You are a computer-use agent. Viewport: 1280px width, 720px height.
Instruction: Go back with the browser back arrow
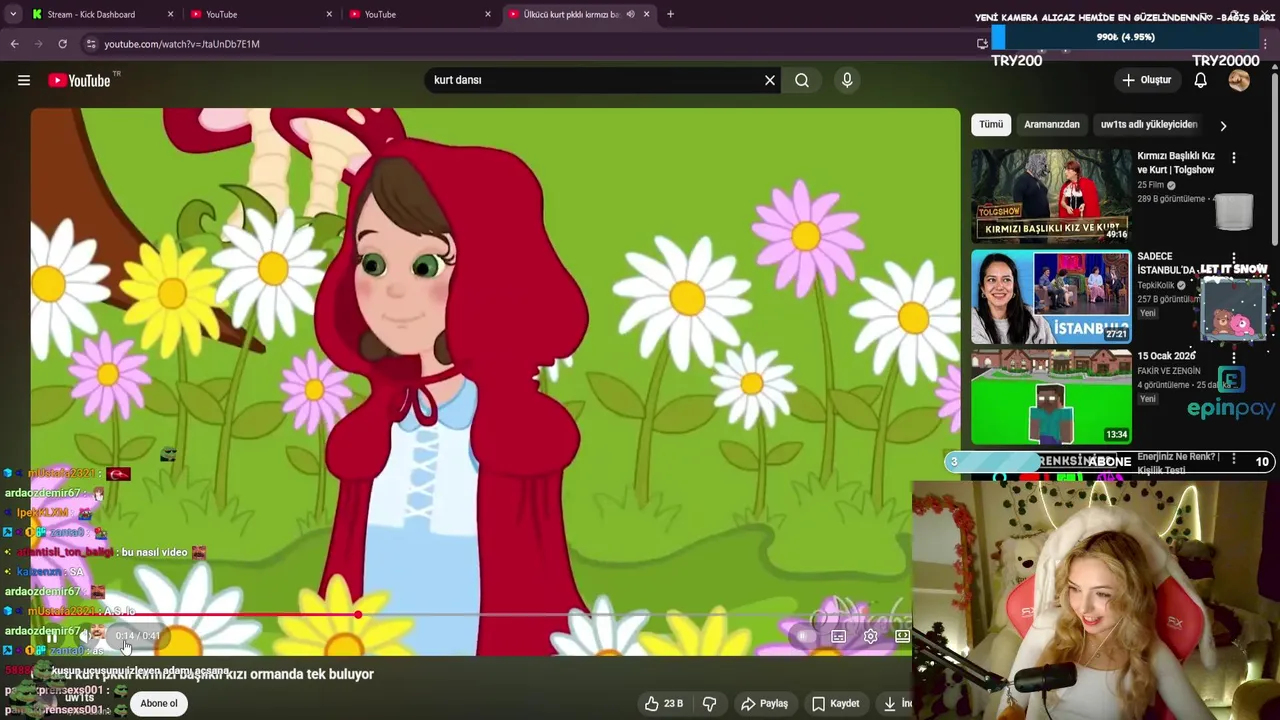[14, 44]
